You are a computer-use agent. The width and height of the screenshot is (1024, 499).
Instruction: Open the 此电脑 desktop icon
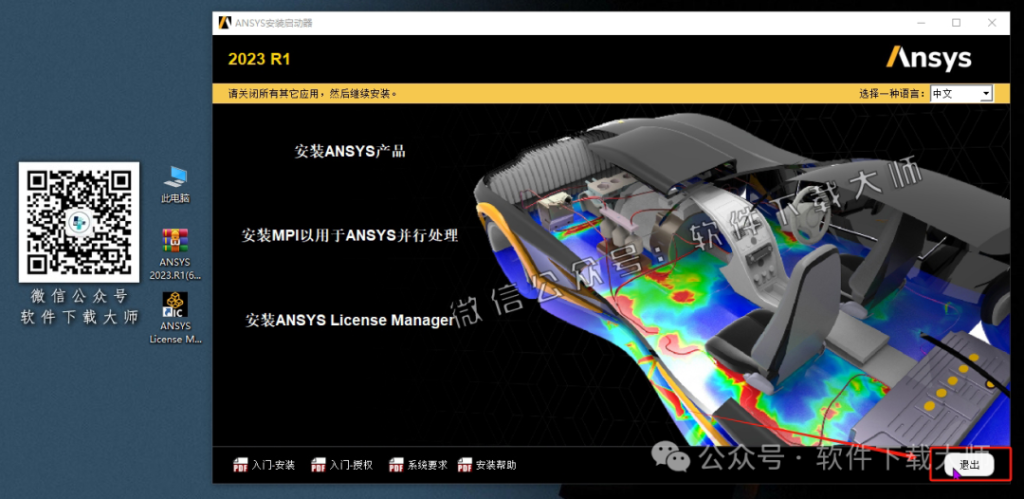pyautogui.click(x=175, y=184)
